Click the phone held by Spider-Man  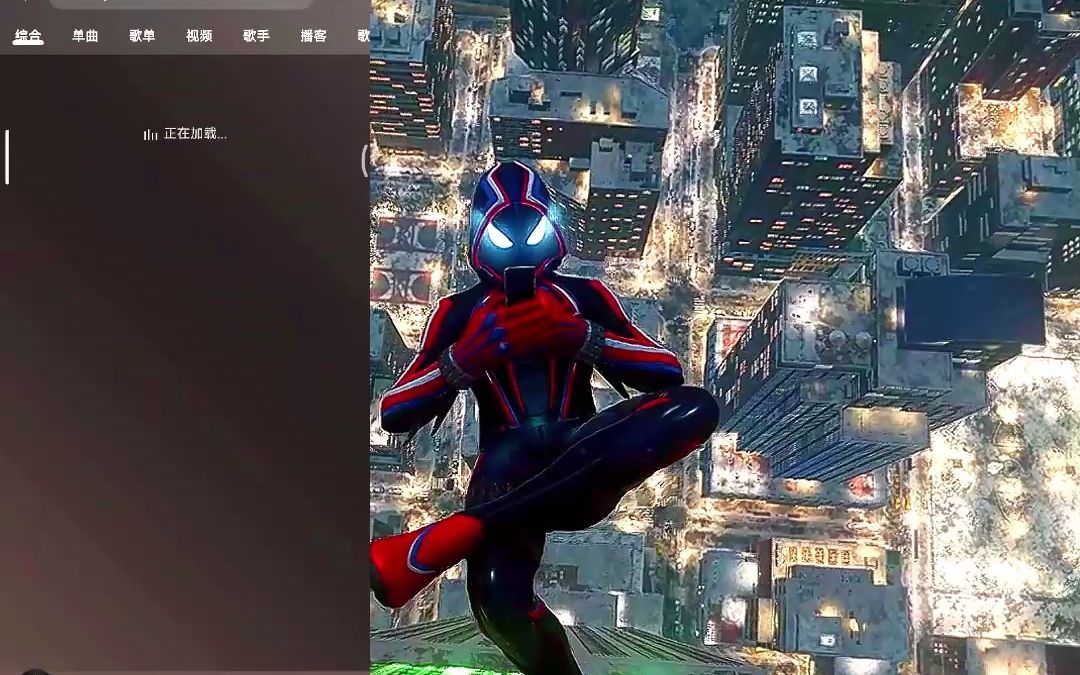[519, 287]
